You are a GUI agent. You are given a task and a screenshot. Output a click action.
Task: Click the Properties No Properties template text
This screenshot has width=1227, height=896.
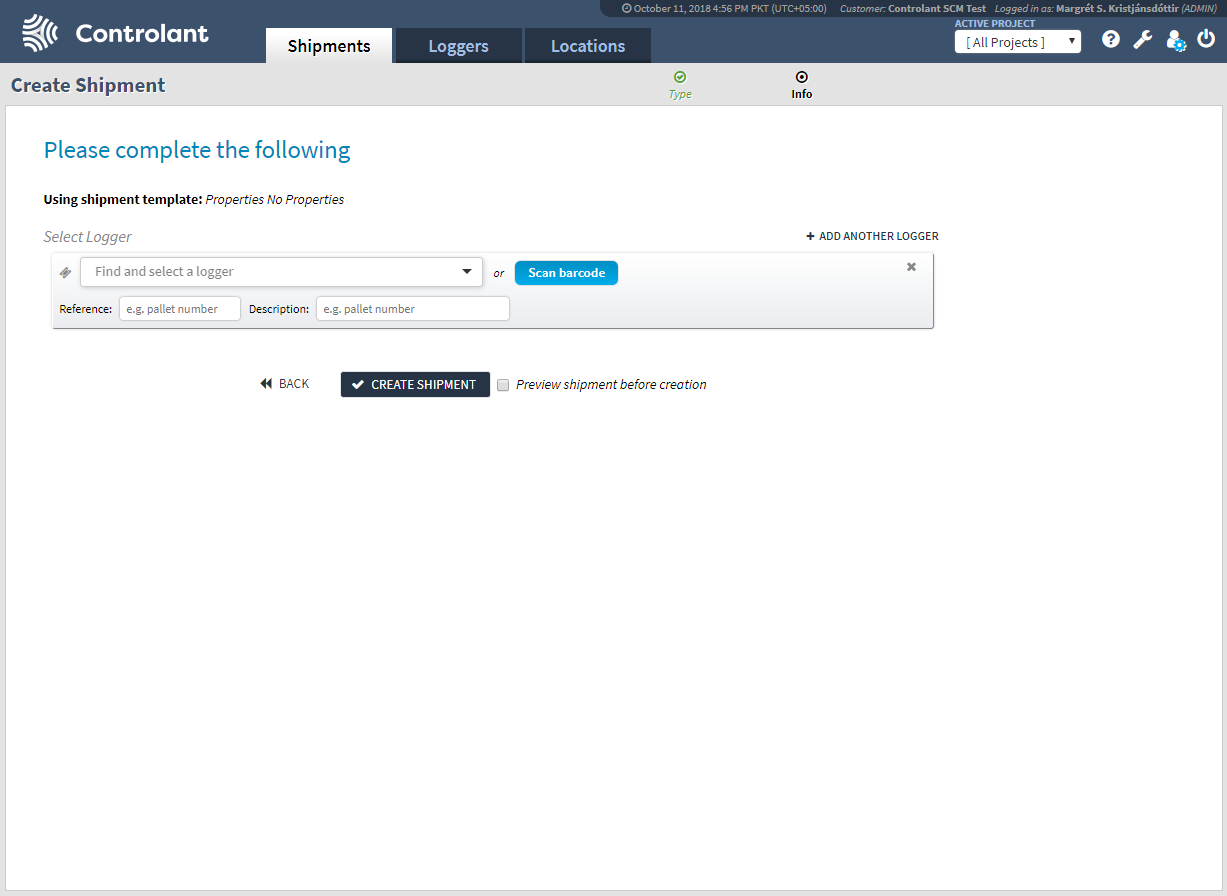tap(275, 200)
